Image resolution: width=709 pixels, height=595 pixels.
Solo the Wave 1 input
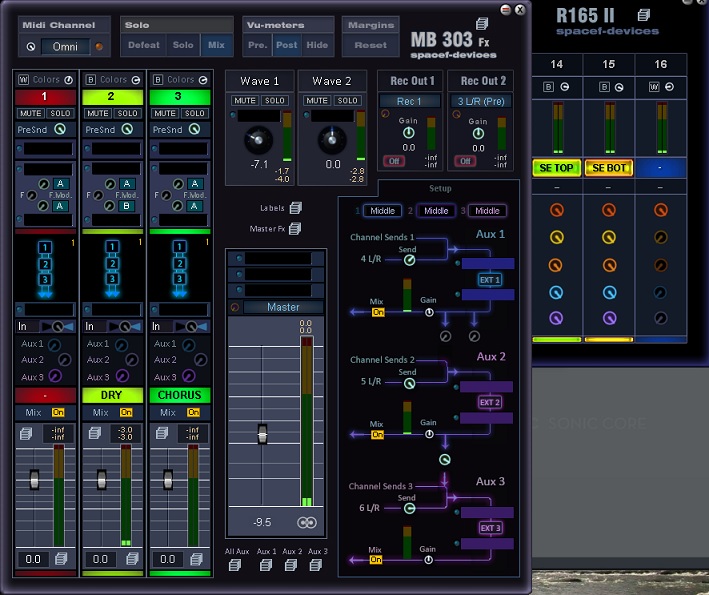coord(275,101)
